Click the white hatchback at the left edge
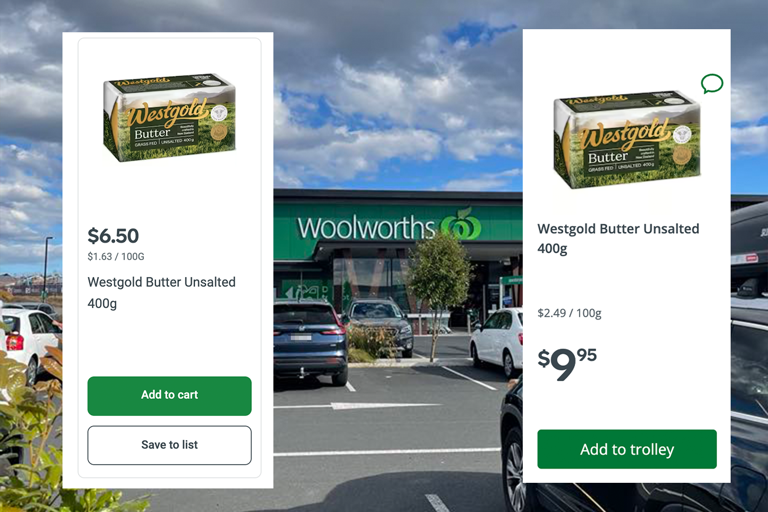The width and height of the screenshot is (768, 512). [29, 344]
